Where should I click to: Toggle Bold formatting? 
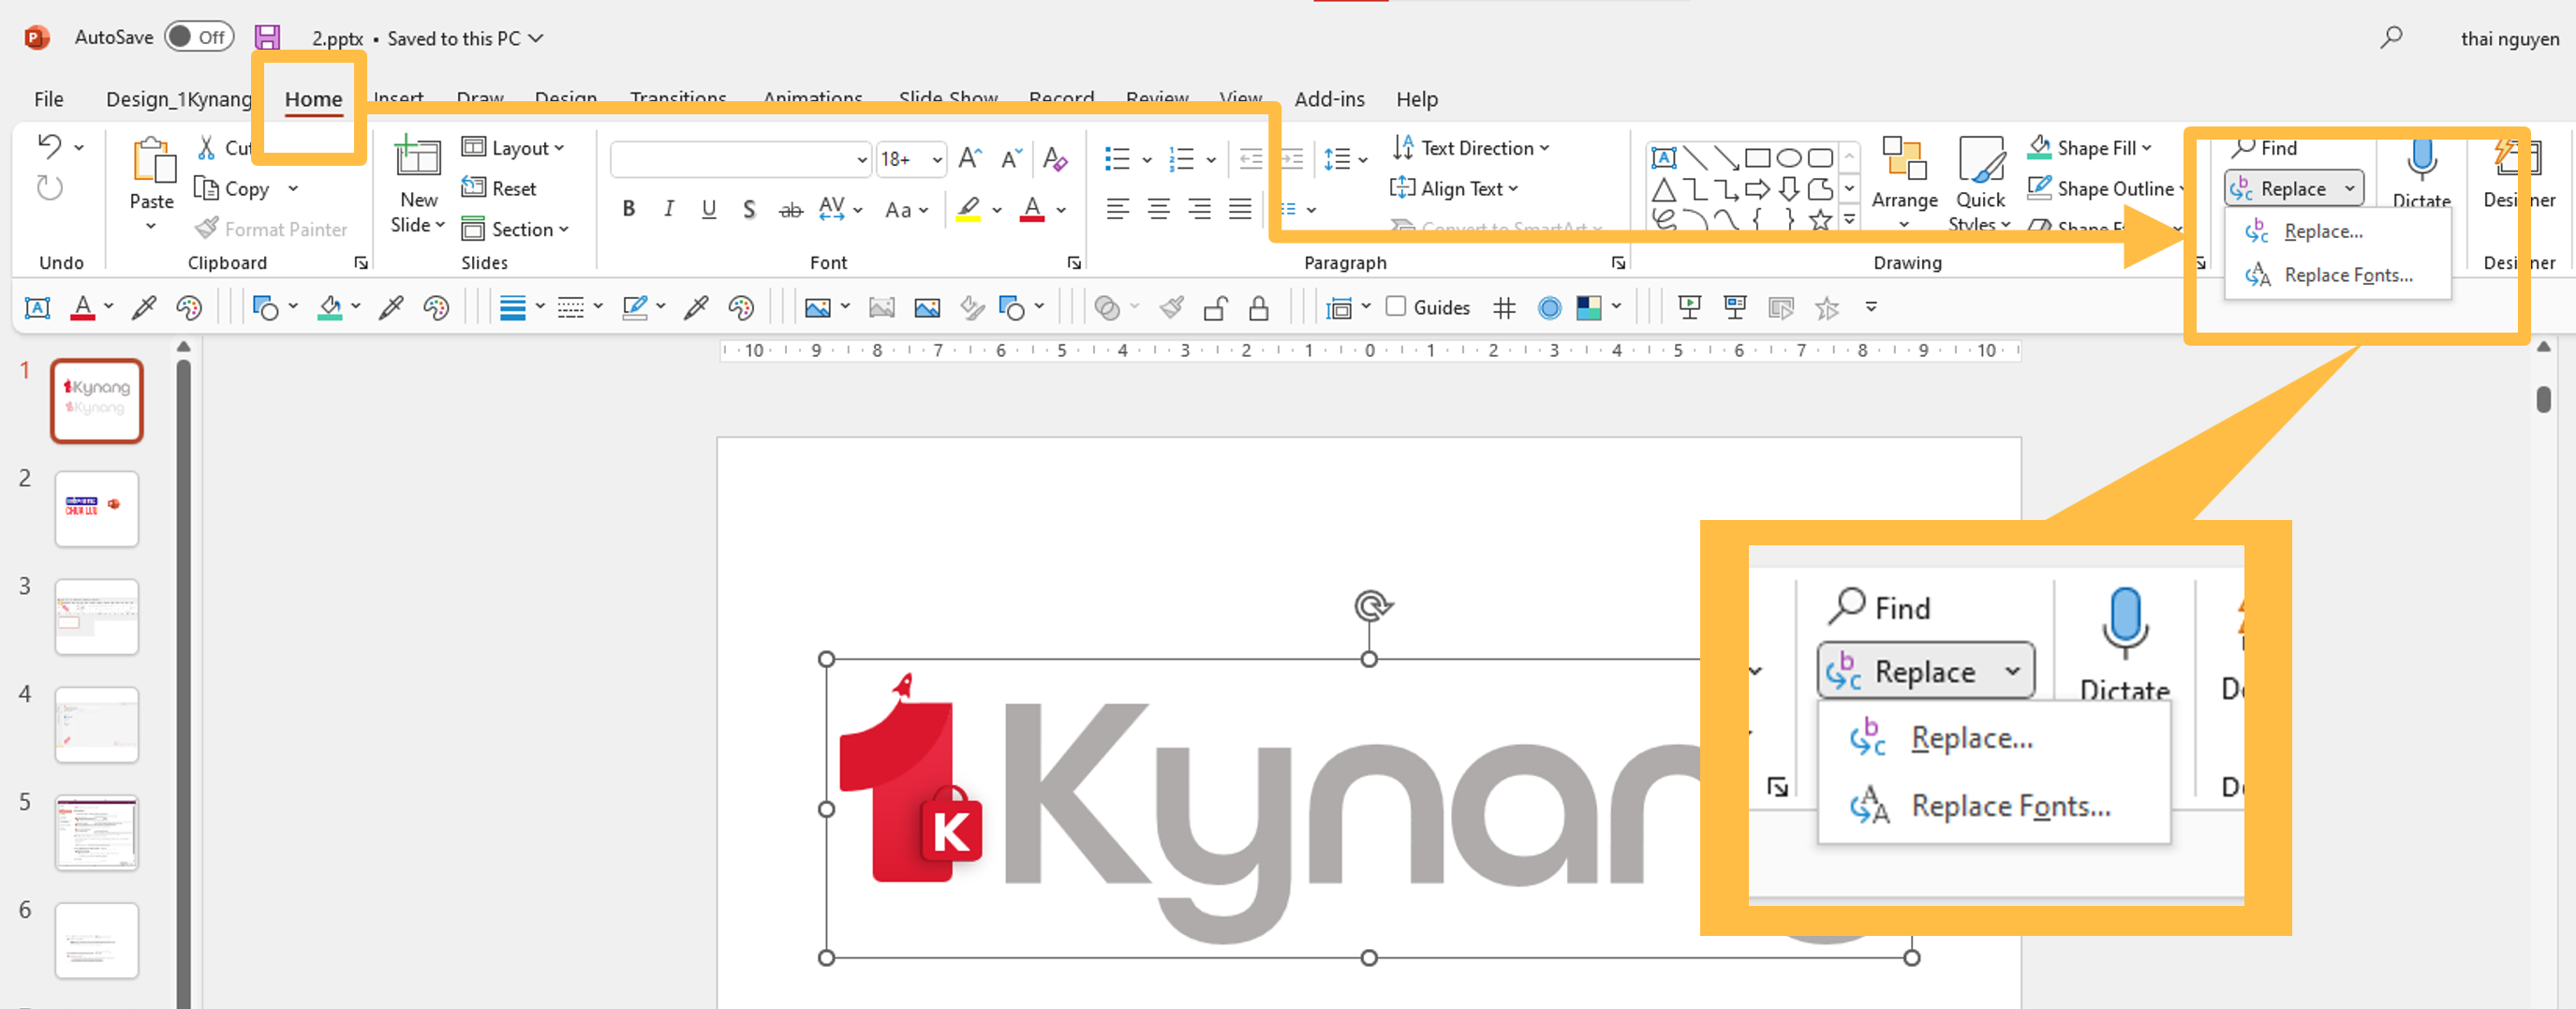(x=628, y=209)
